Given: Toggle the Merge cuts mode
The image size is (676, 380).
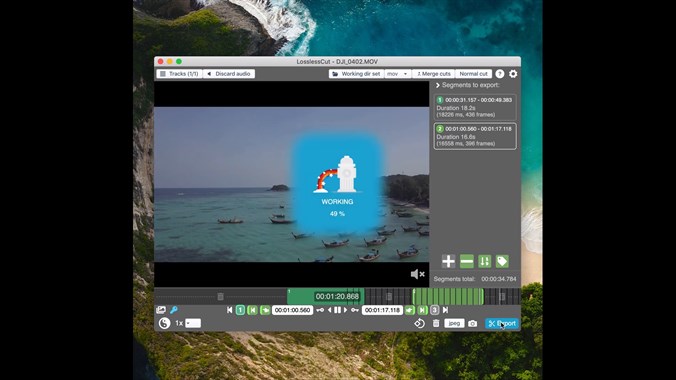Looking at the screenshot, I should point(433,74).
